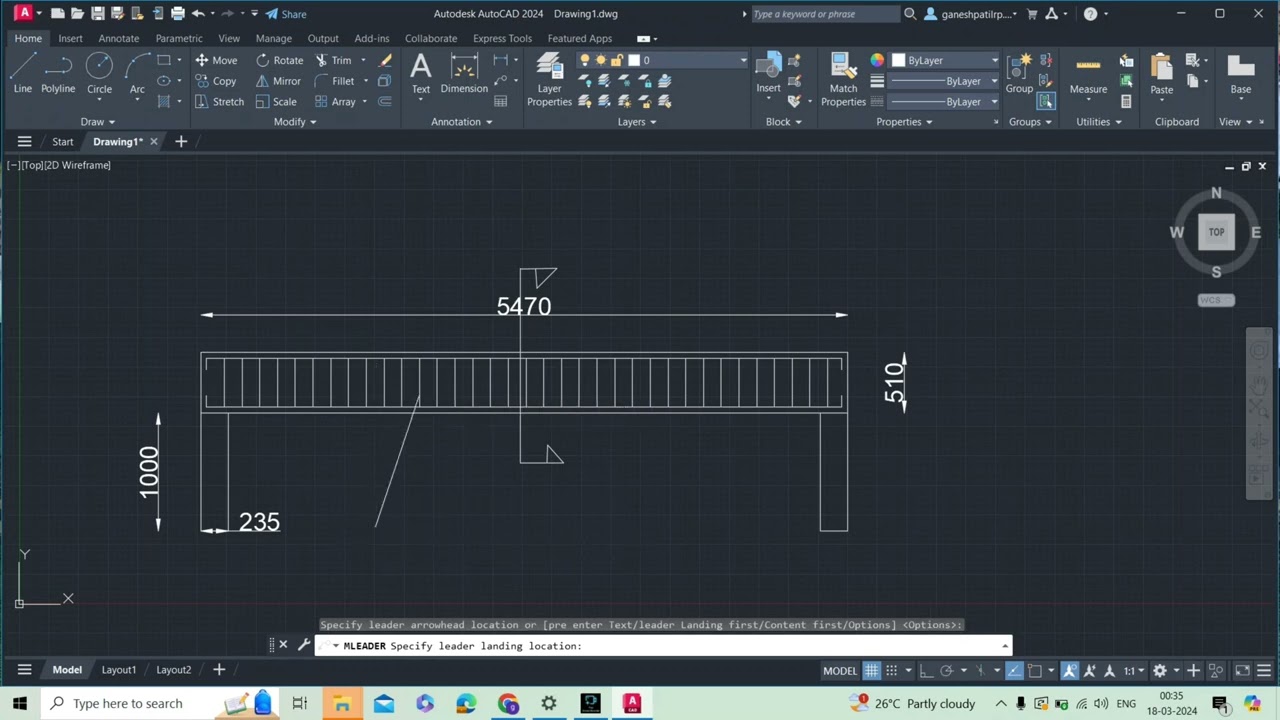The image size is (1280, 720).
Task: Expand the Utilities panel
Action: tap(1099, 122)
